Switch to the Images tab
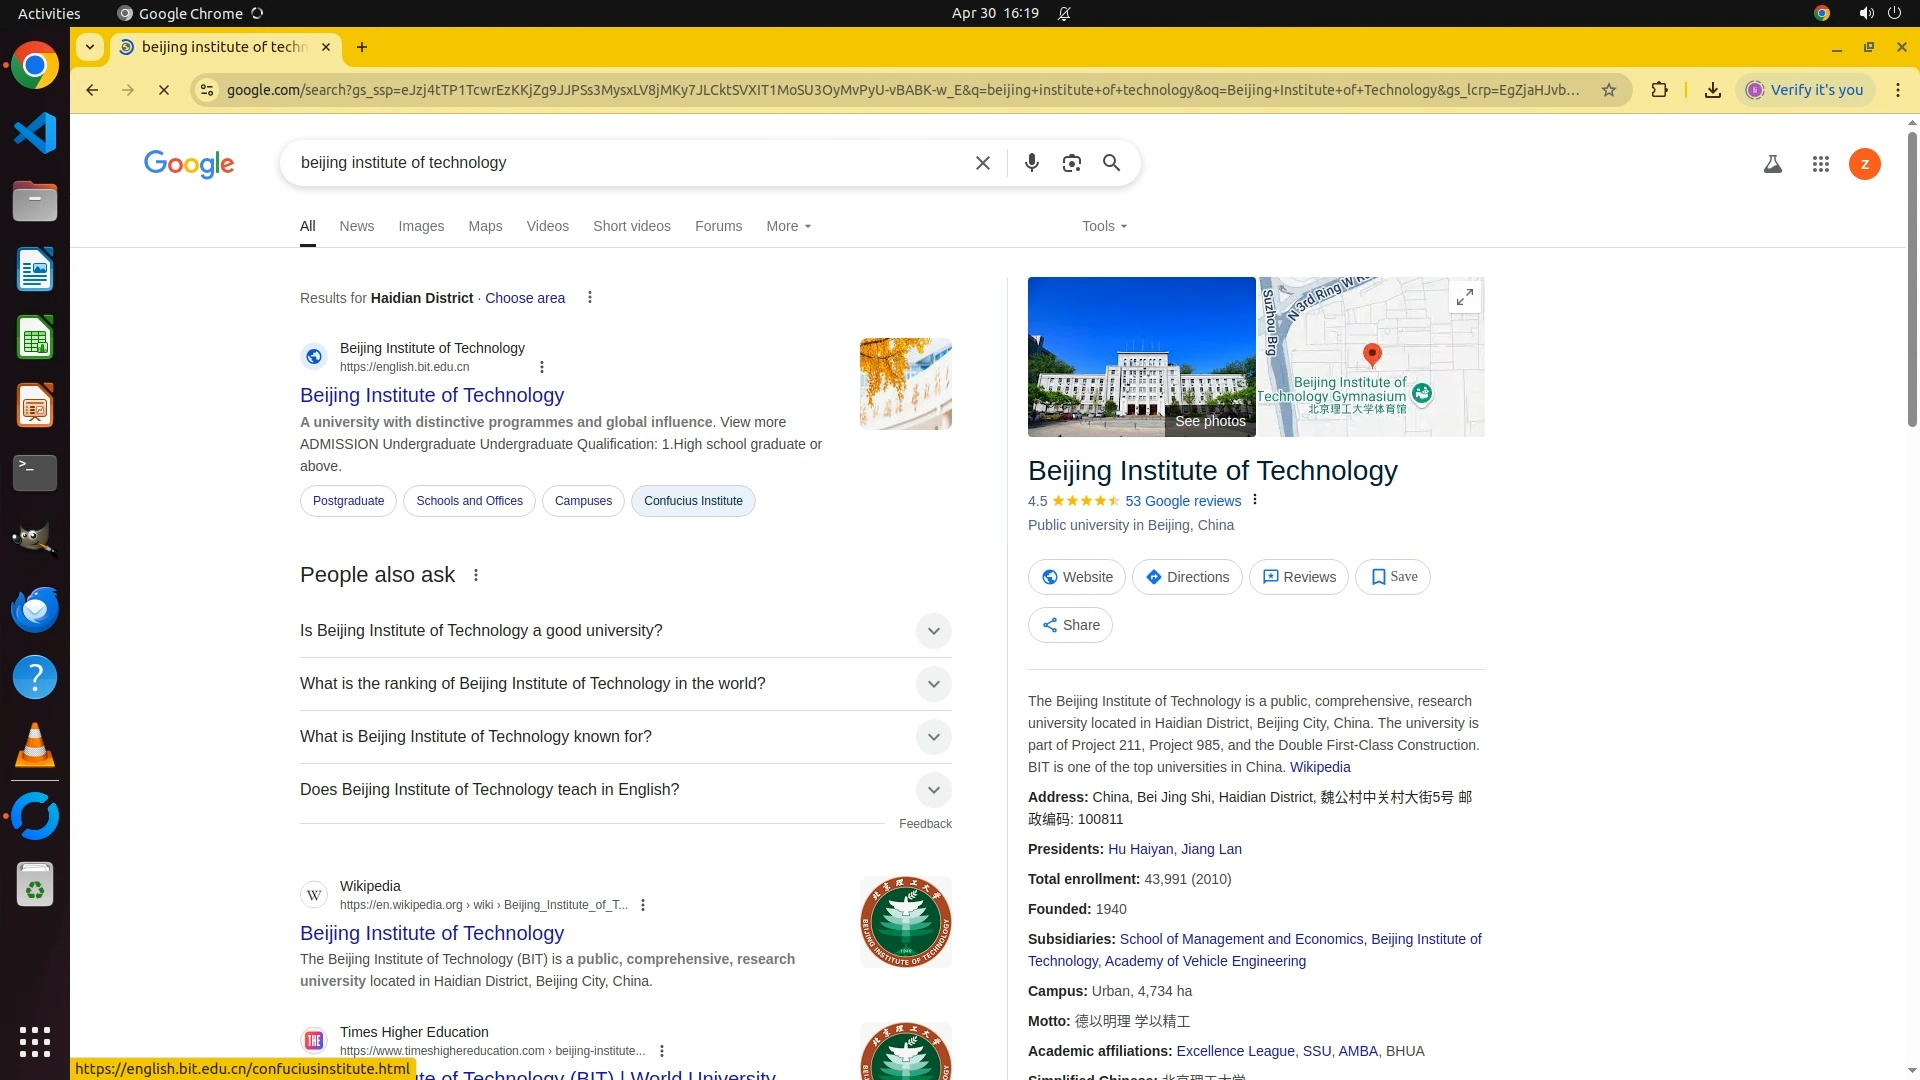The image size is (1920, 1080). [x=420, y=226]
